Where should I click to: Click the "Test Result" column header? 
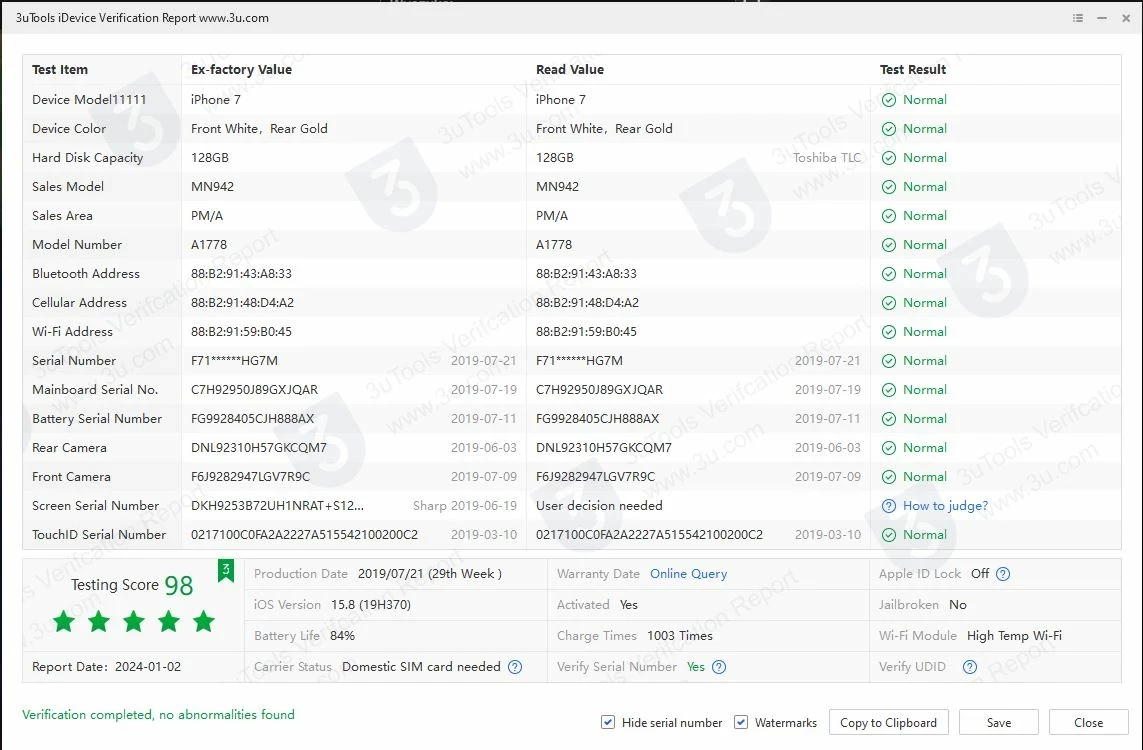click(x=913, y=70)
